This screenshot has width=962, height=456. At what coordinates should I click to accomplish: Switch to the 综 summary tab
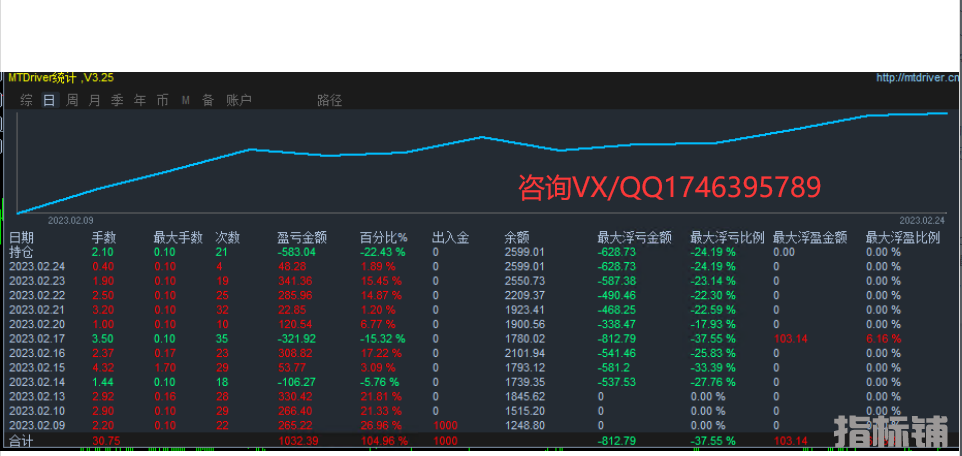(27, 100)
